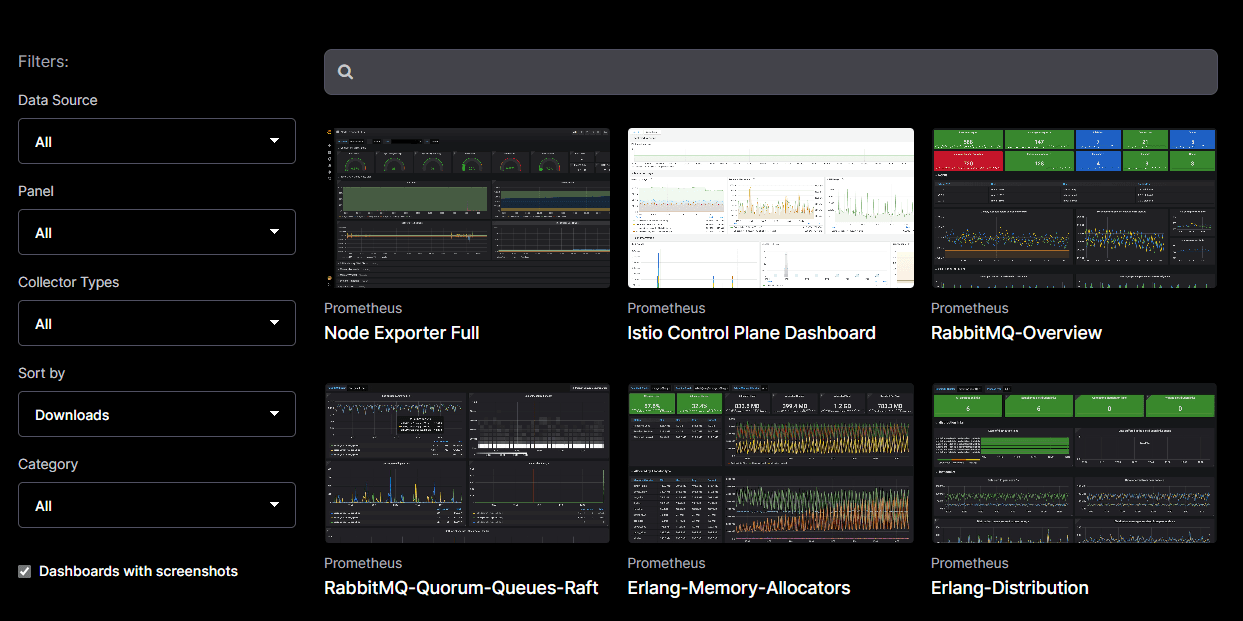
Task: Click the "Filters:" heading text
Action: click(43, 62)
